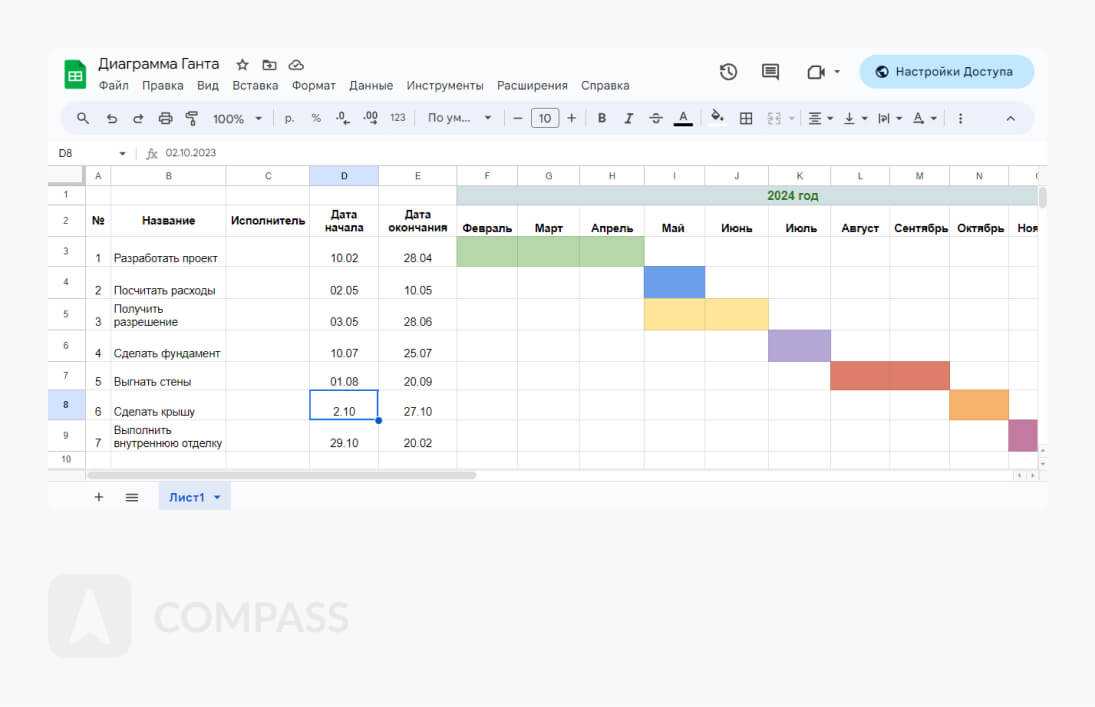Open the Расширения menu
The height and width of the screenshot is (707, 1095).
pyautogui.click(x=532, y=86)
